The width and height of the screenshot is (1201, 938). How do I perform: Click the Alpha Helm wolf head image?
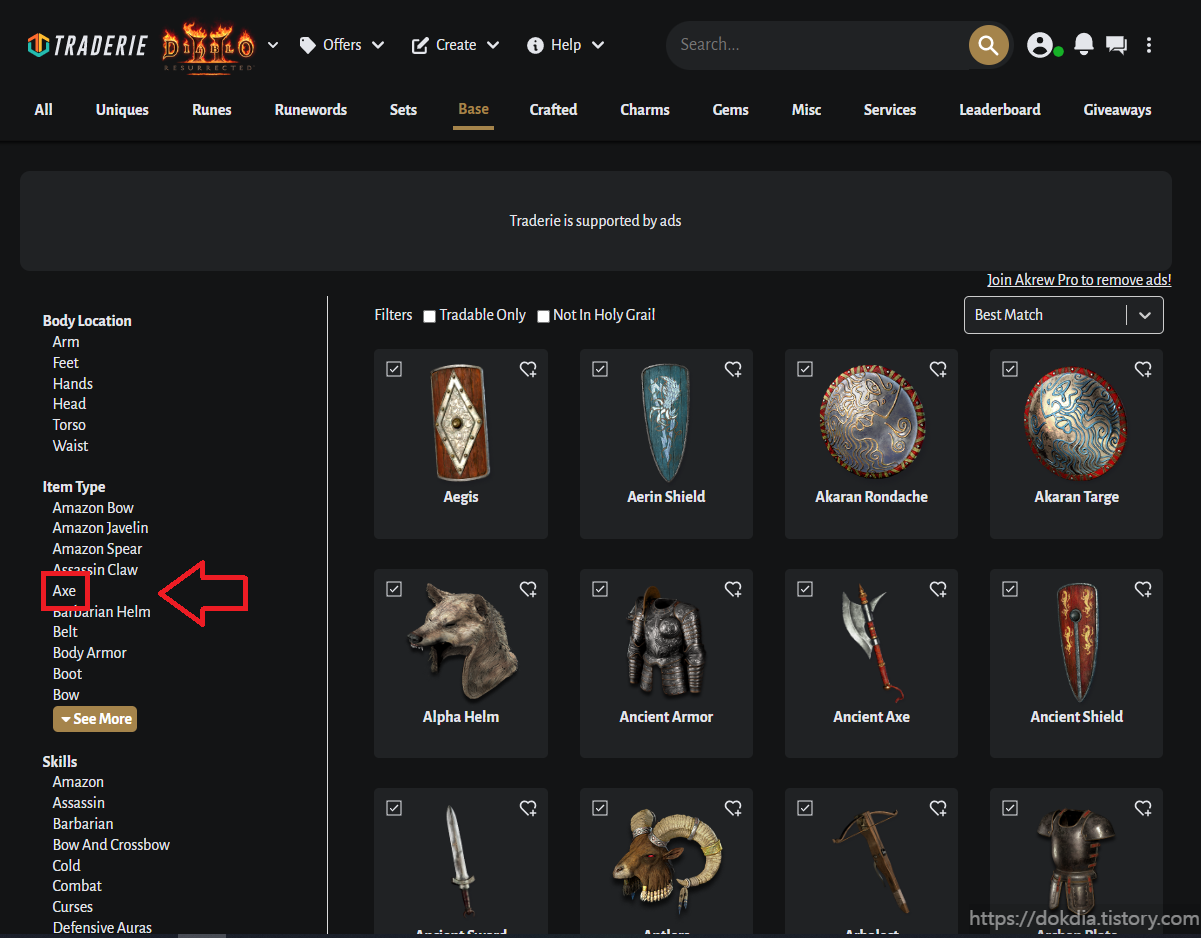click(x=461, y=642)
